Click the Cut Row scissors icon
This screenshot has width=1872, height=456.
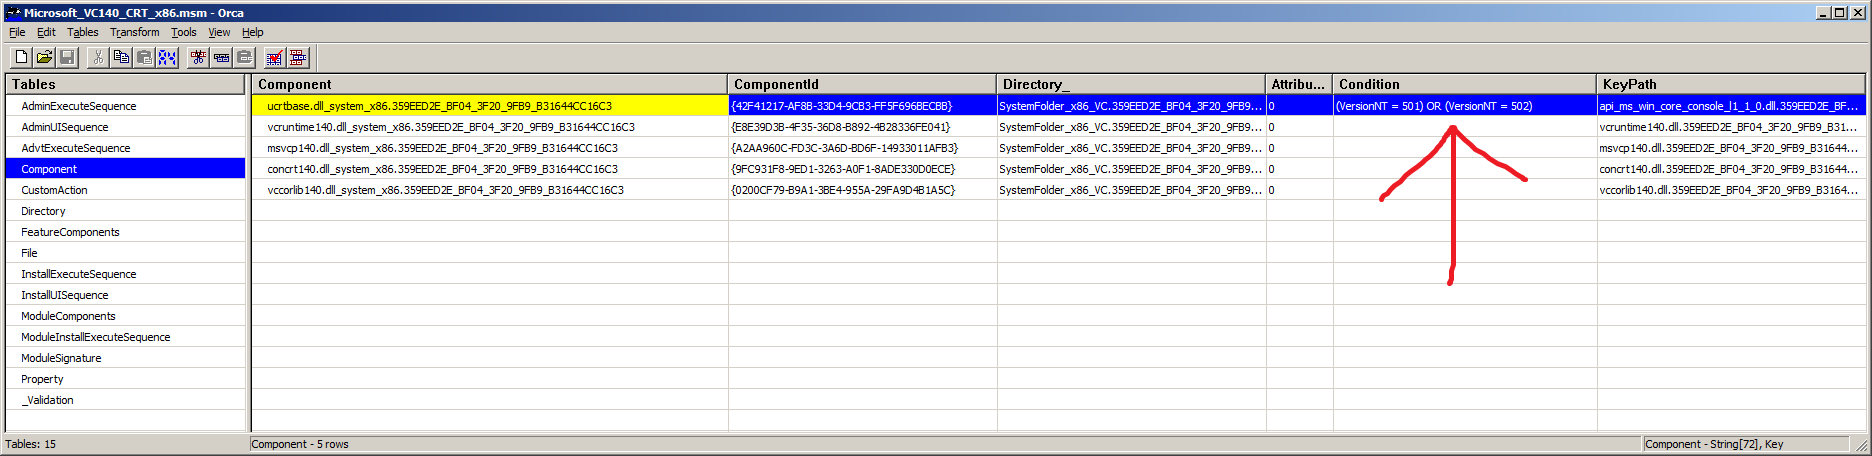click(198, 58)
